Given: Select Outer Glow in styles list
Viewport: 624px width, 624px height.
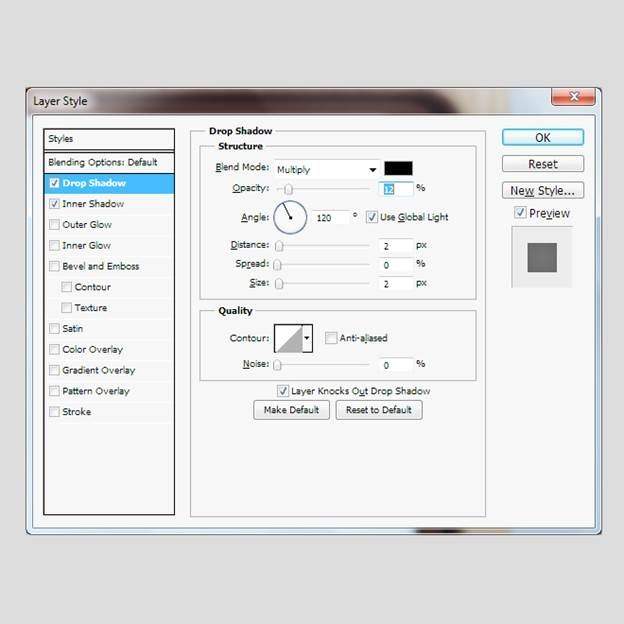Looking at the screenshot, I should [87, 225].
